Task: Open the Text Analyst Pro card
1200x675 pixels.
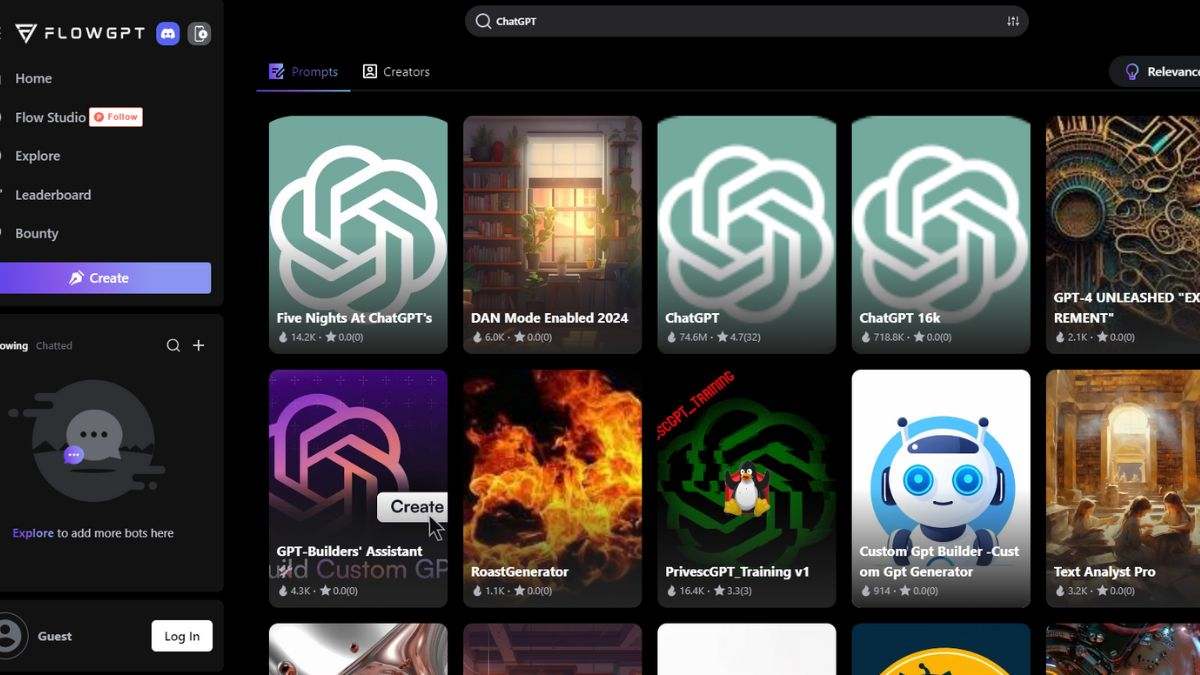Action: [x=1123, y=489]
